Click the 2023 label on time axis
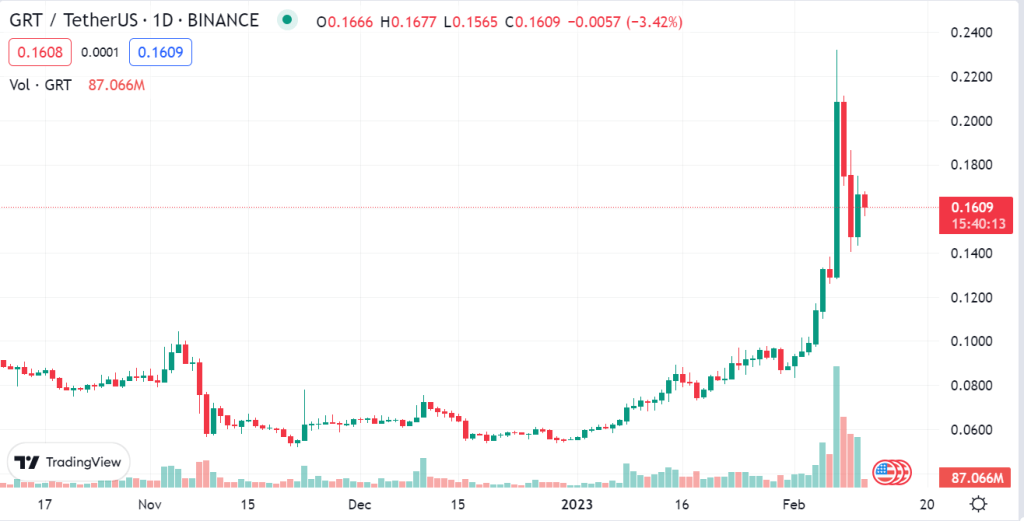Viewport: 1024px width, 521px height. pos(578,503)
